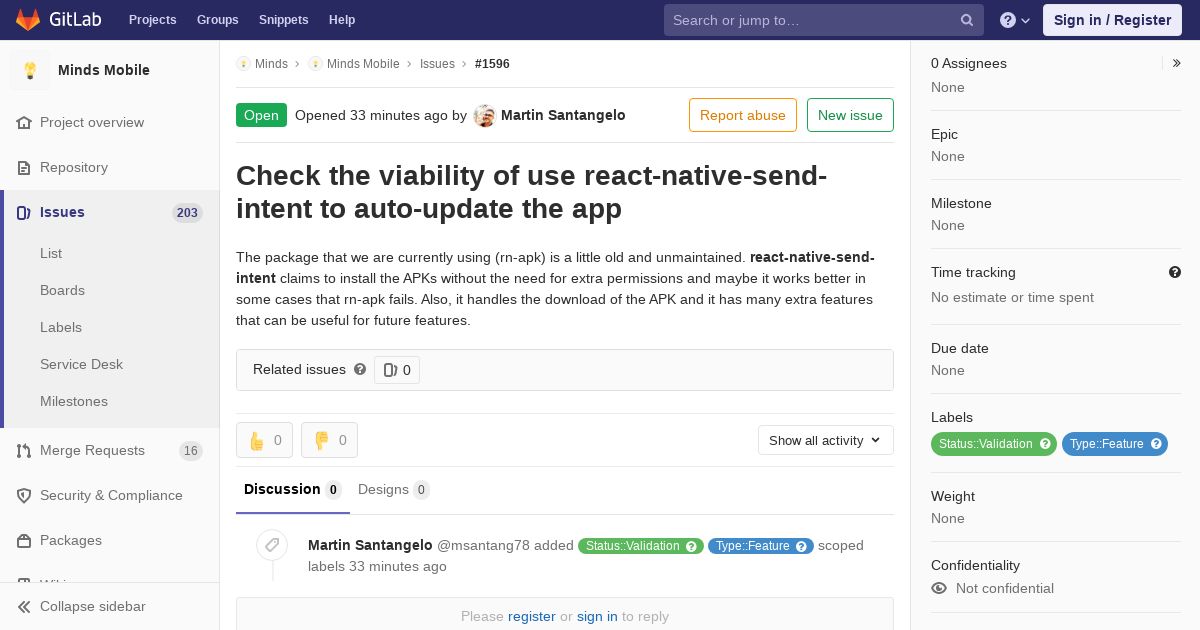
Task: Open Minds breadcrumb link
Action: (x=271, y=63)
